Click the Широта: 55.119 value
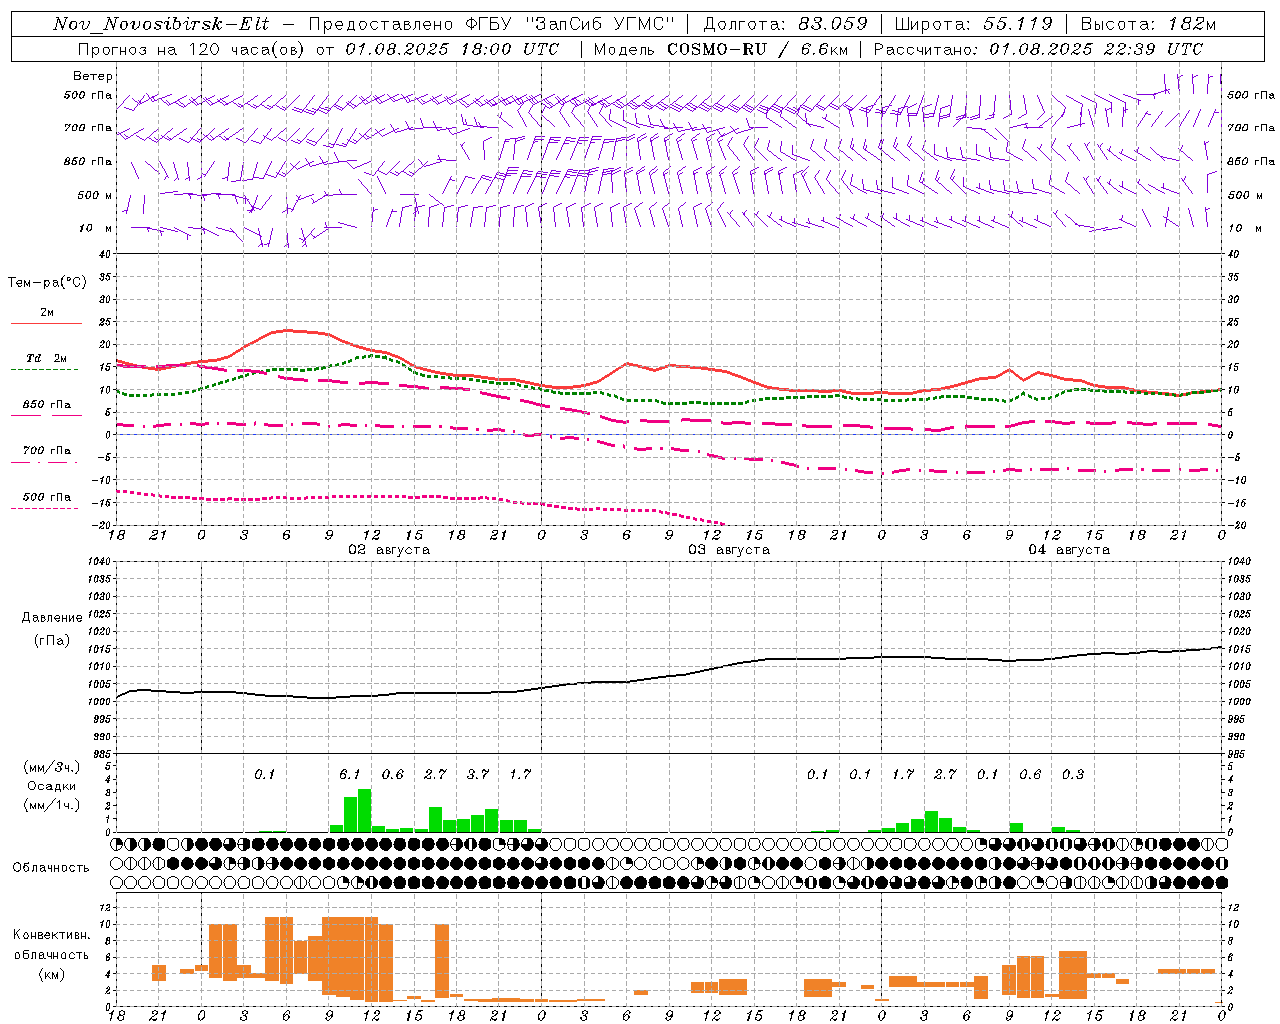The width and height of the screenshot is (1280, 1024). 973,24
